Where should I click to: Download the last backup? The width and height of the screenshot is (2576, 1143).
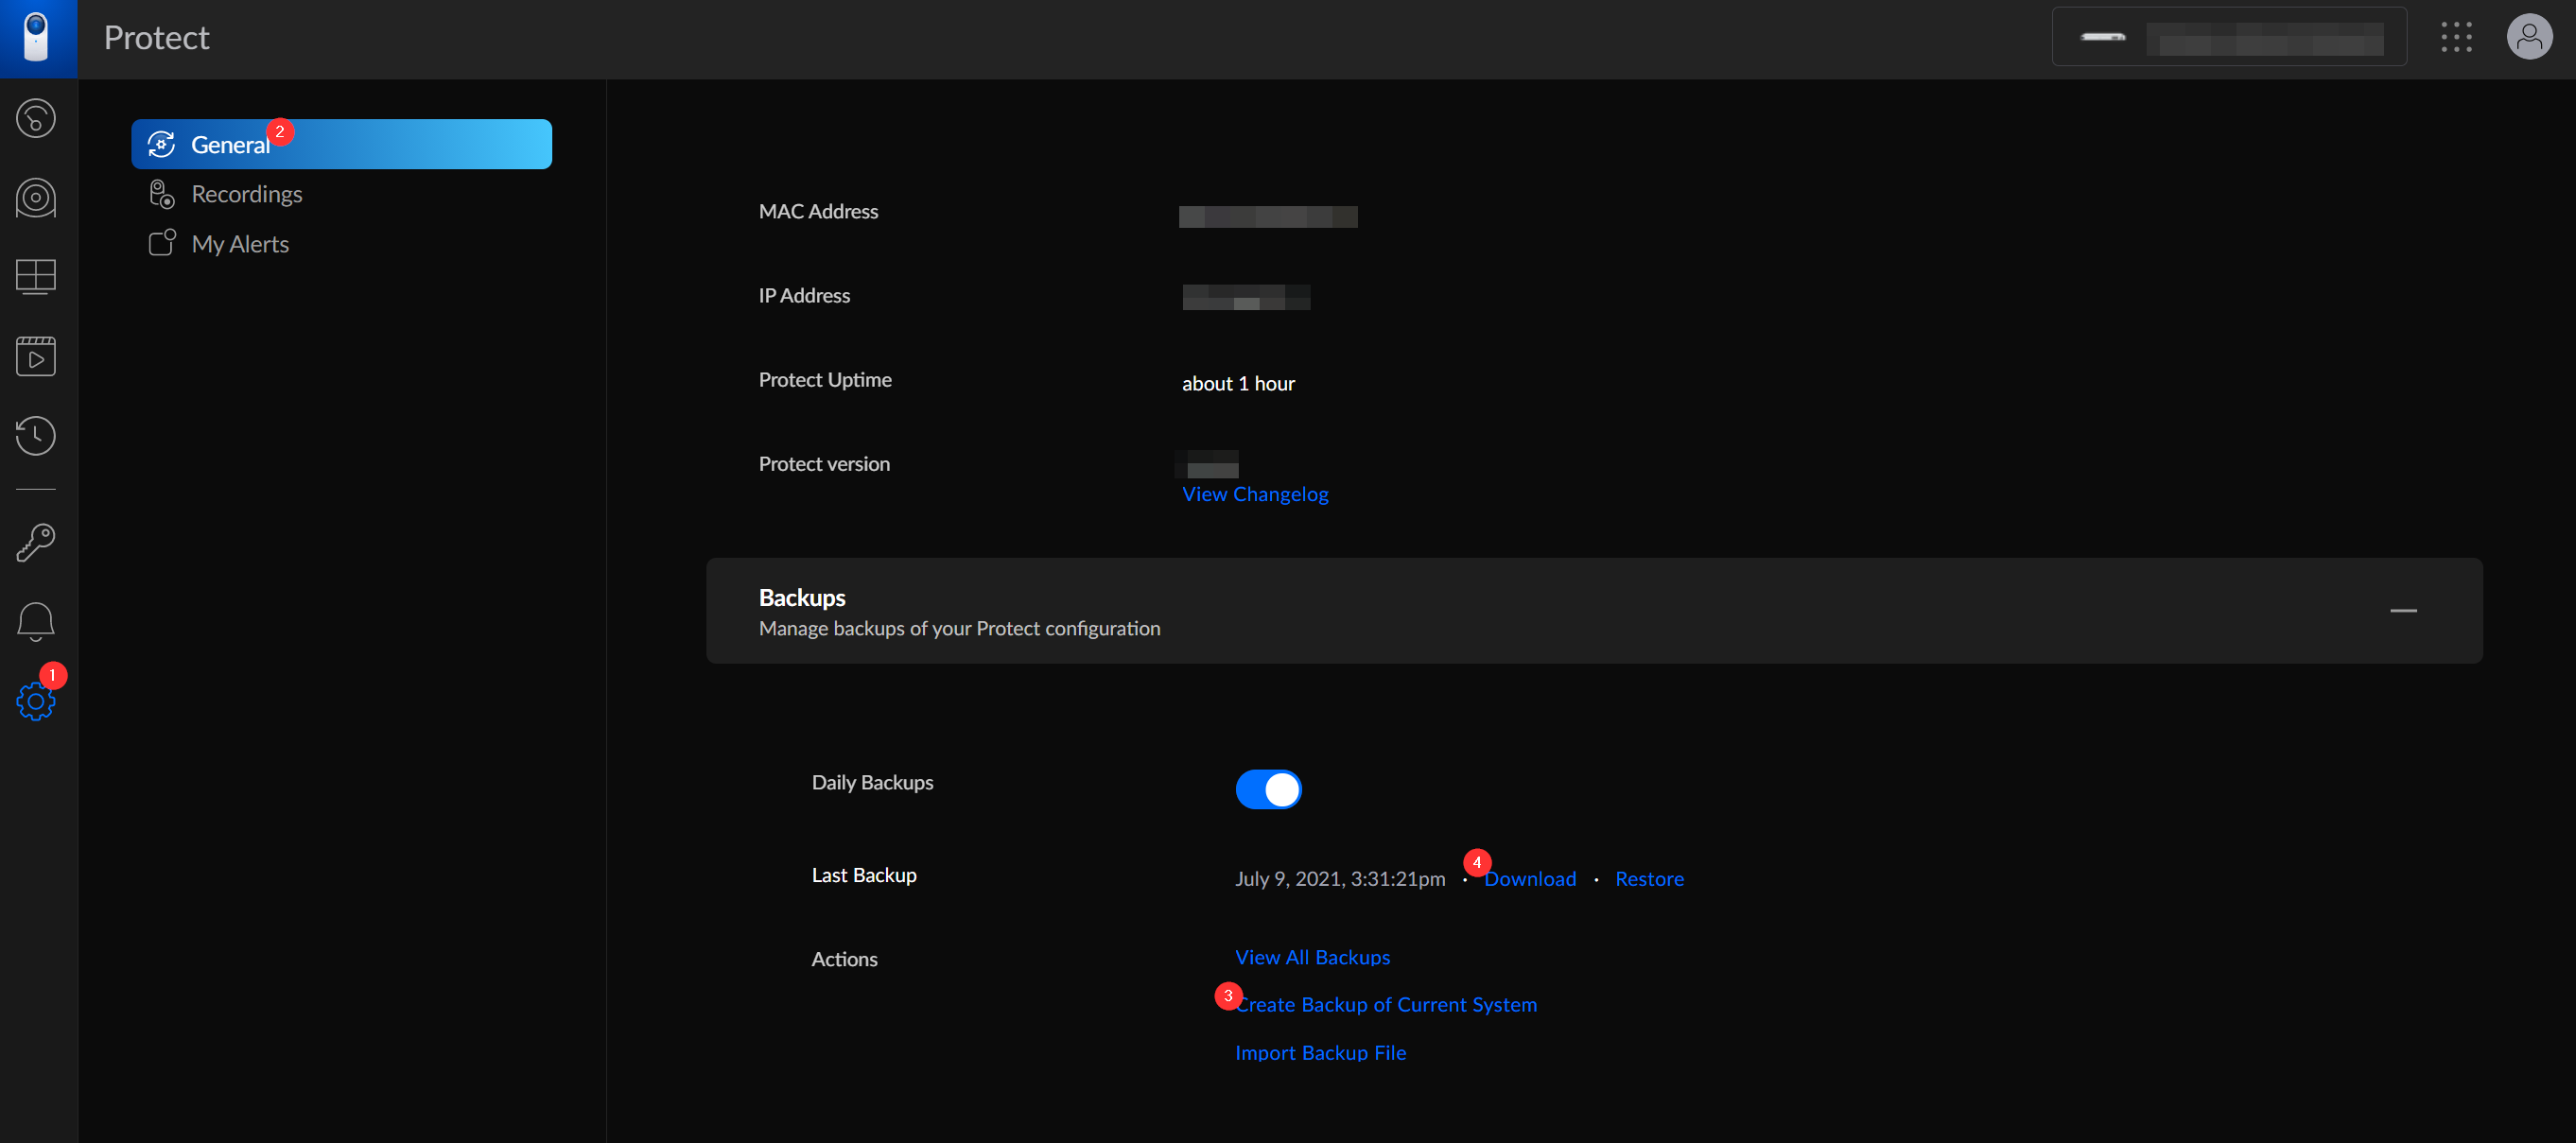coord(1529,879)
